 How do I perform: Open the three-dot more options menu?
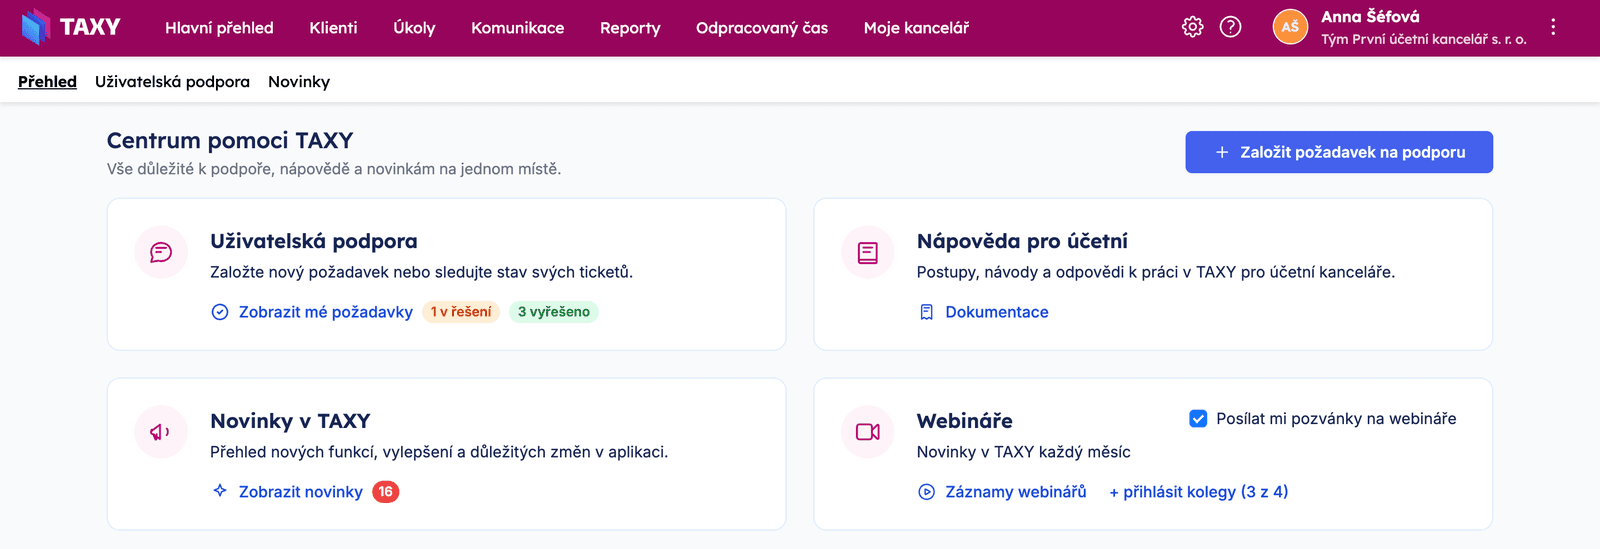coord(1553,27)
